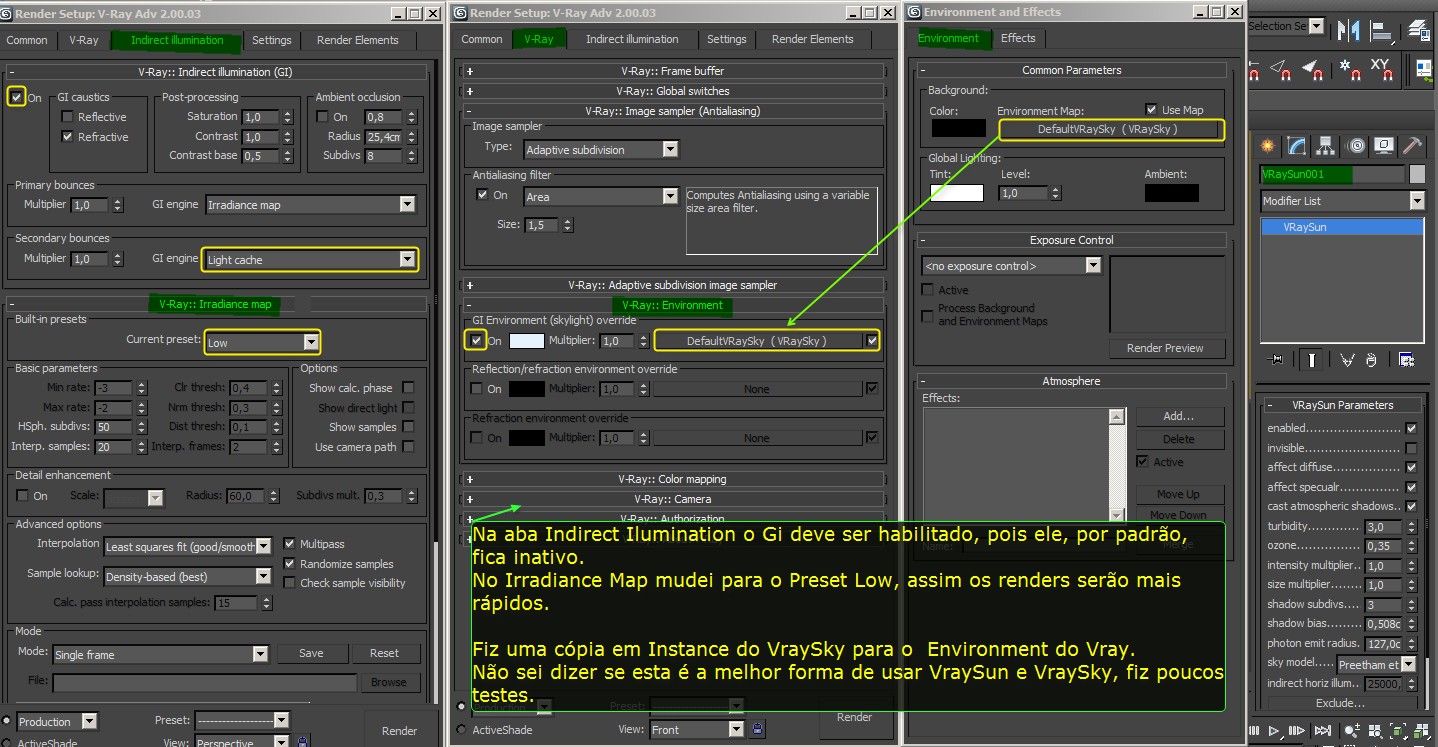Open Modifier List dropdown
Screen dimensions: 1438x747
point(1341,201)
